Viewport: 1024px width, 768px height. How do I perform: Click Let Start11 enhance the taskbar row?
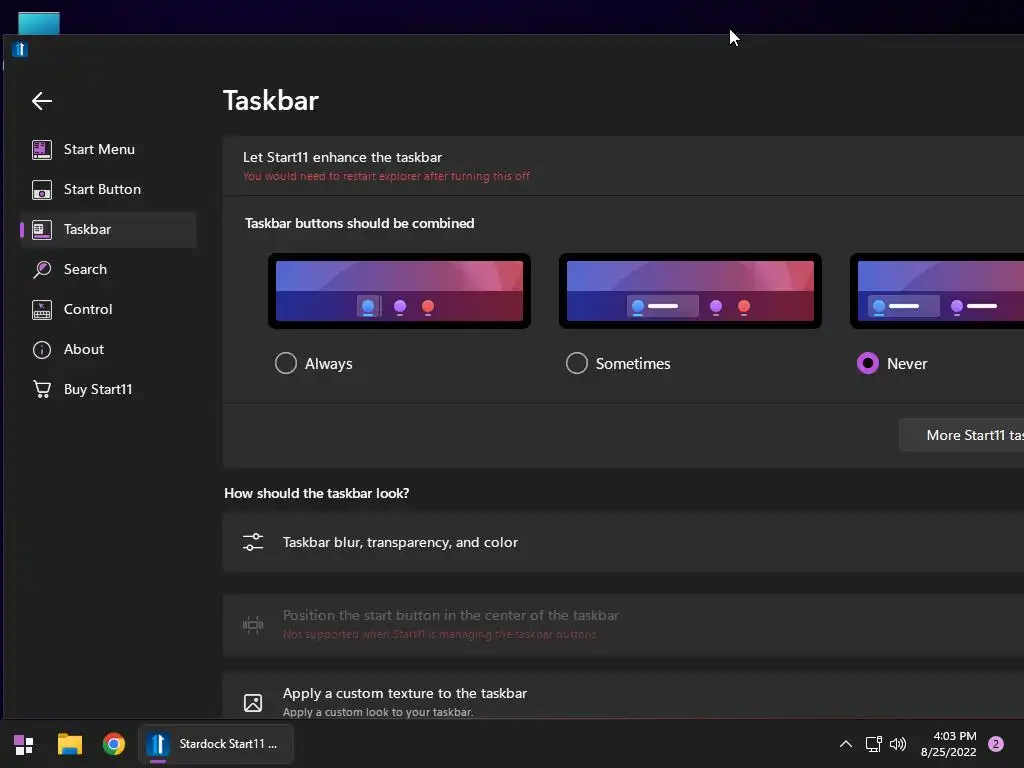(623, 166)
